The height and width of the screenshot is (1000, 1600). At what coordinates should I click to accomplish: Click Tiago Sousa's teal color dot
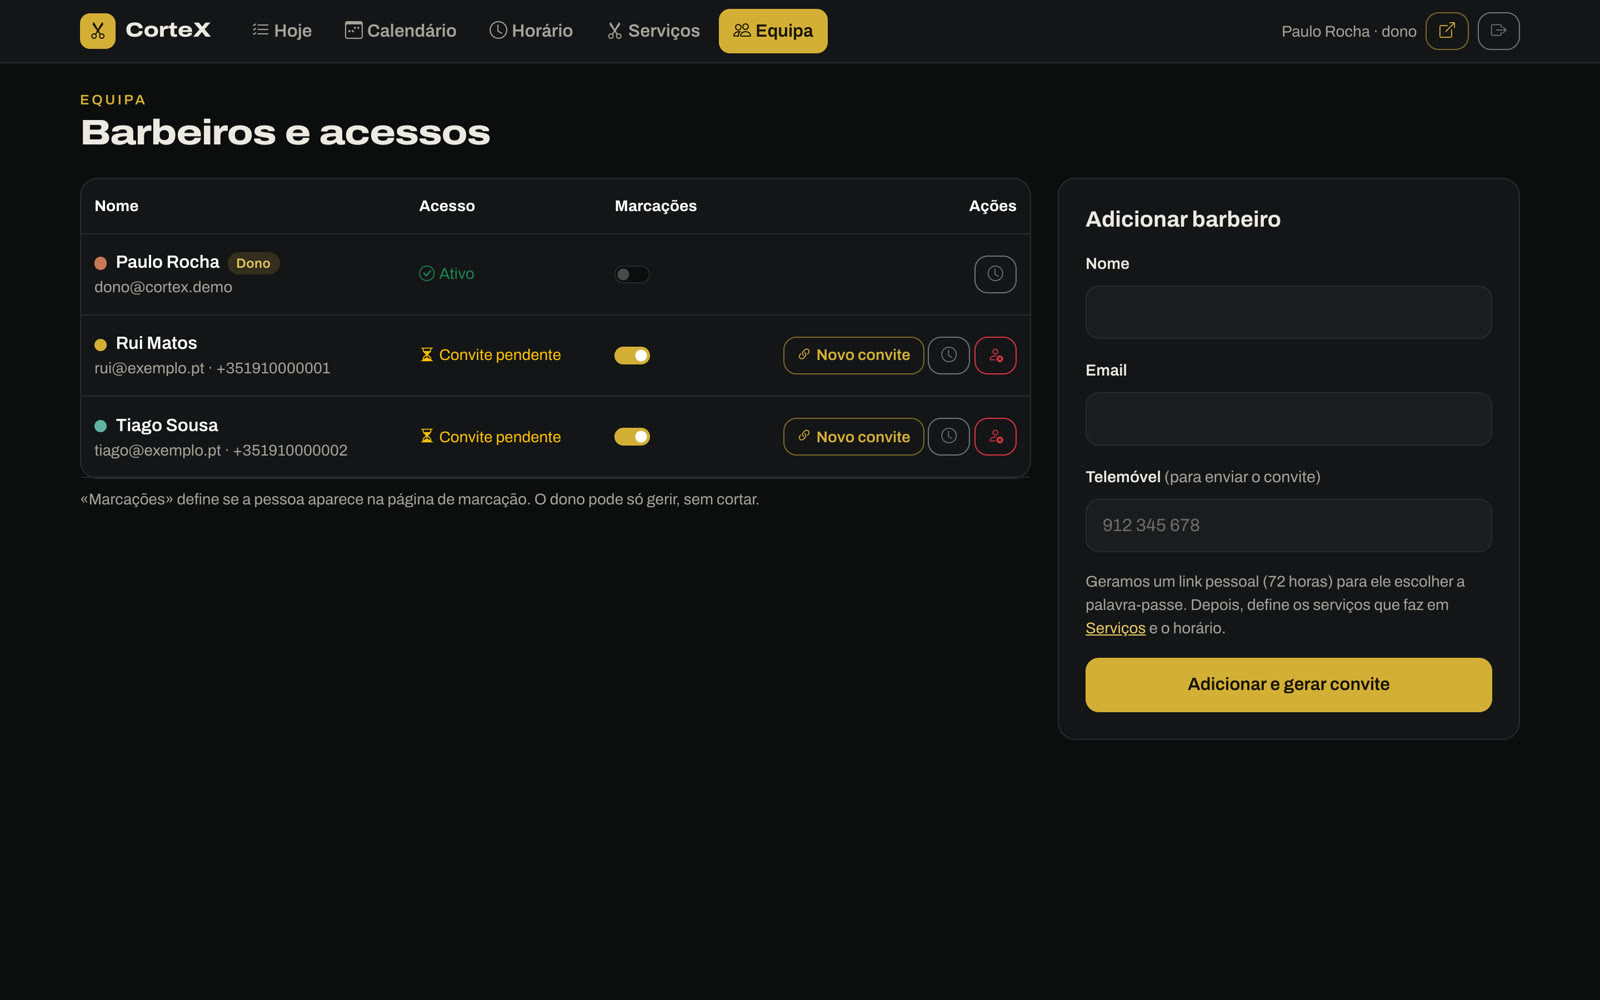click(x=101, y=426)
